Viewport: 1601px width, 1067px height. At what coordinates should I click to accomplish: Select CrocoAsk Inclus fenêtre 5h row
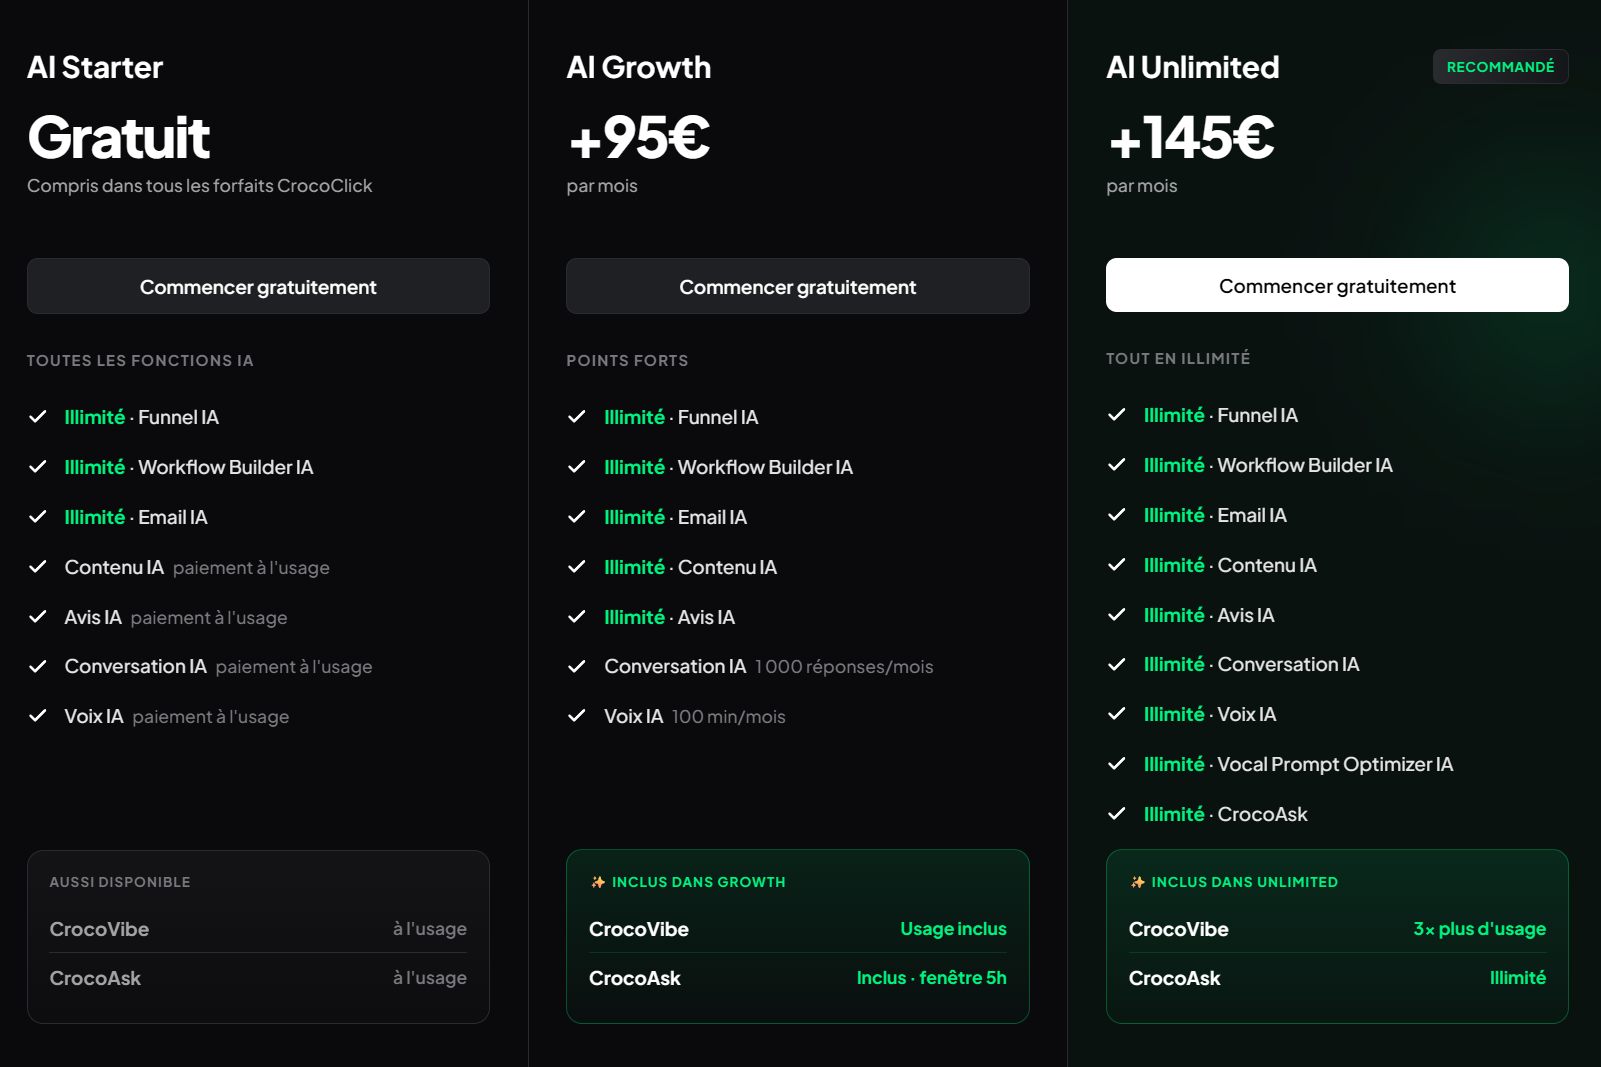(798, 978)
